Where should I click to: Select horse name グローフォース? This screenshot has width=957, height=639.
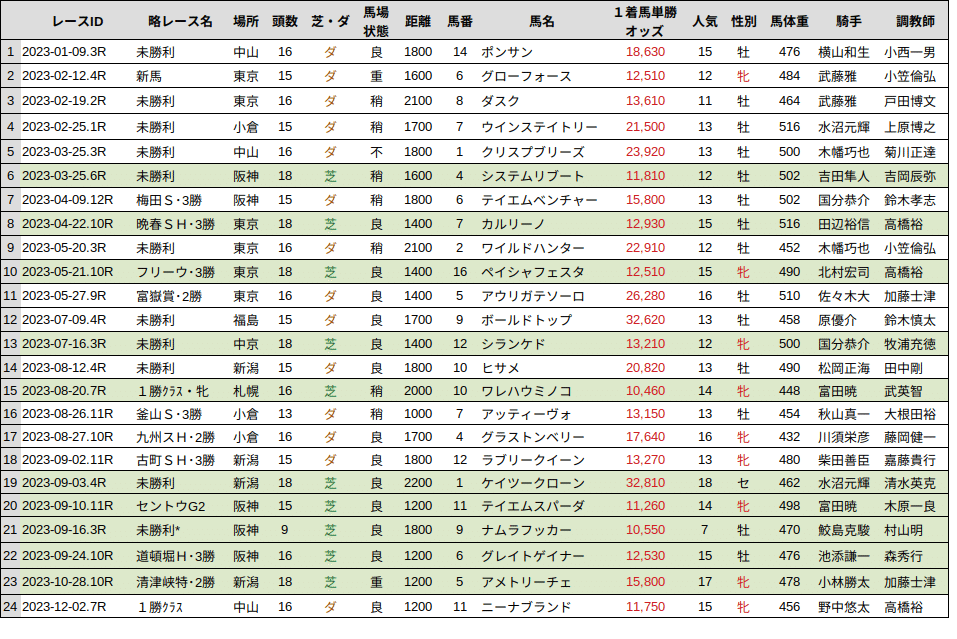pyautogui.click(x=526, y=76)
